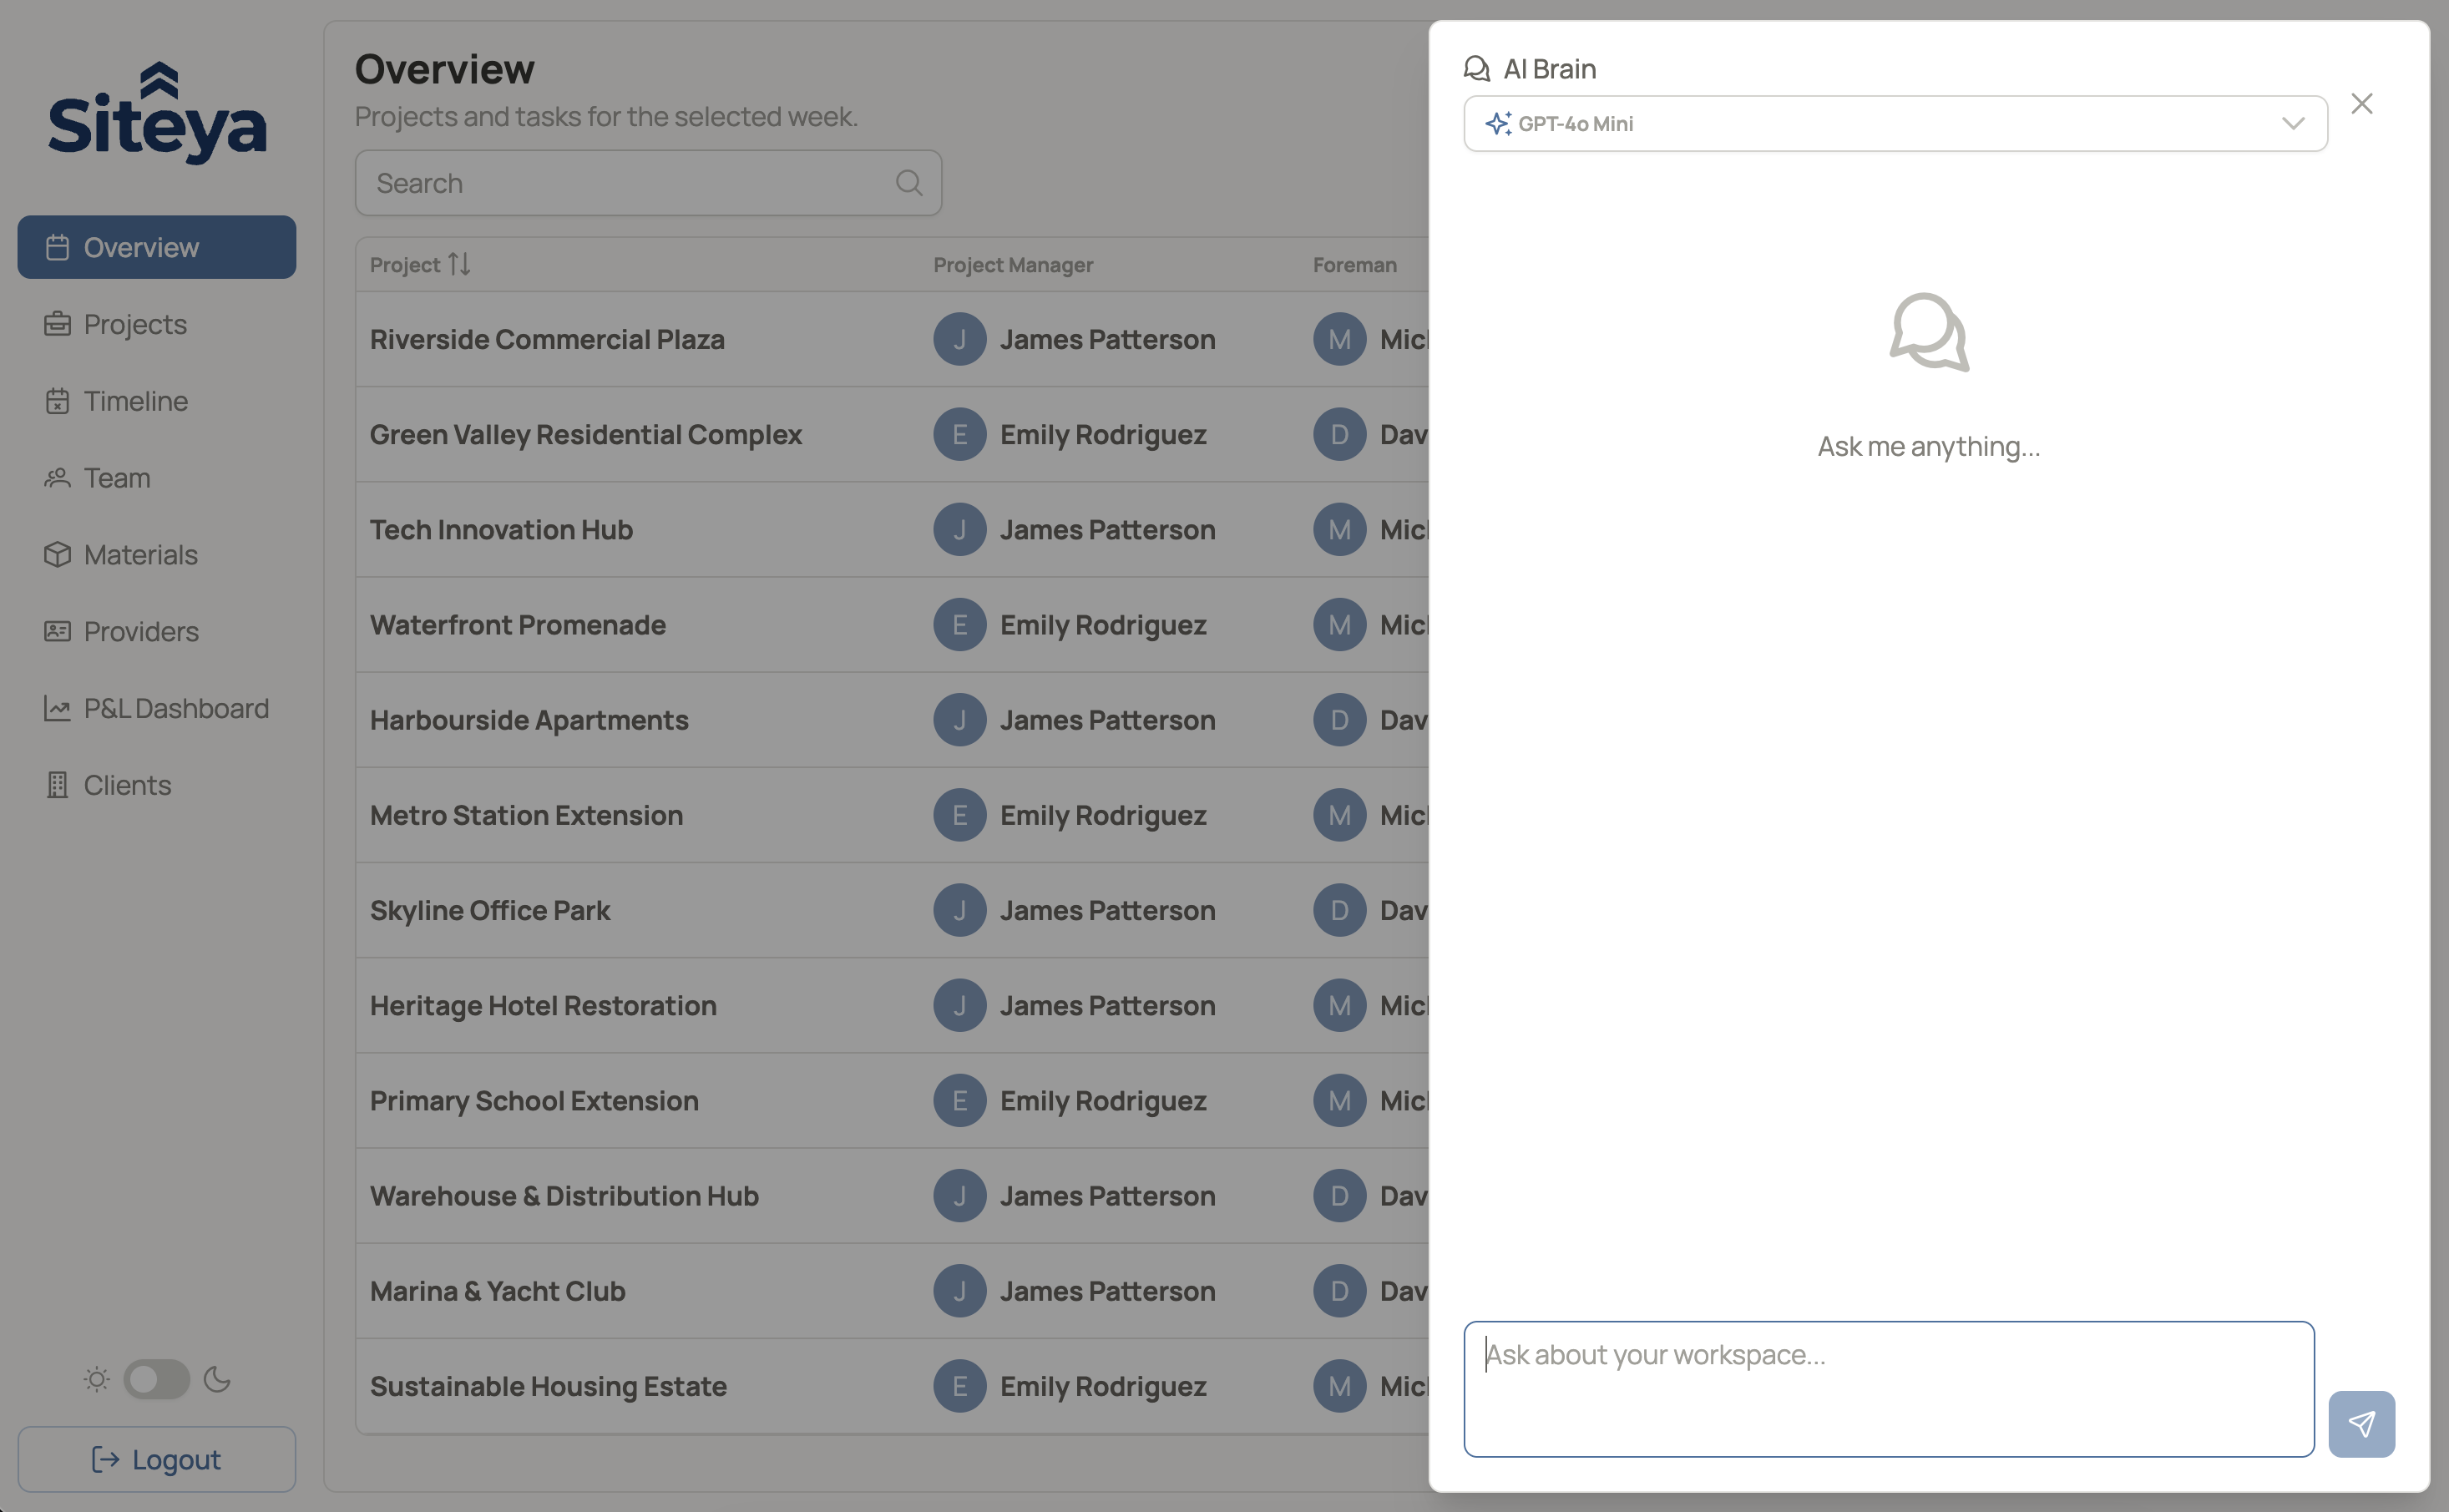Select the Timeline sidebar icon

(x=58, y=401)
